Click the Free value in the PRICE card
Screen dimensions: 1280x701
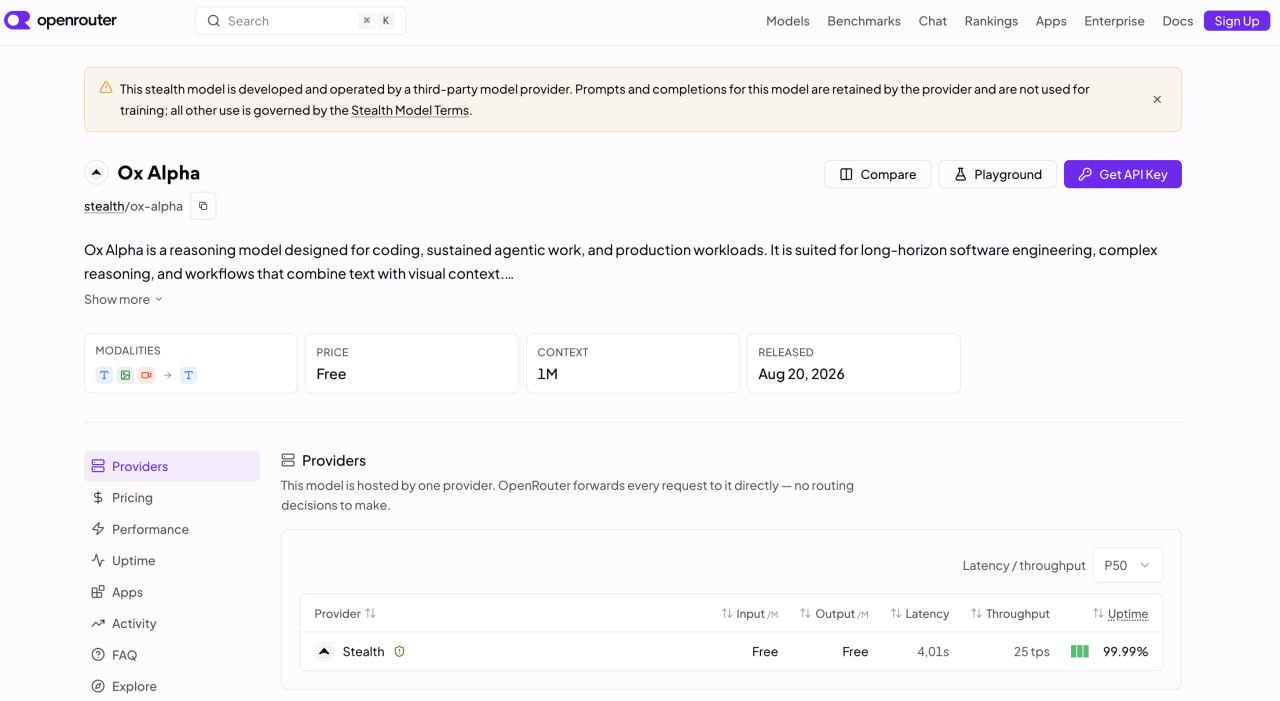[x=331, y=374]
